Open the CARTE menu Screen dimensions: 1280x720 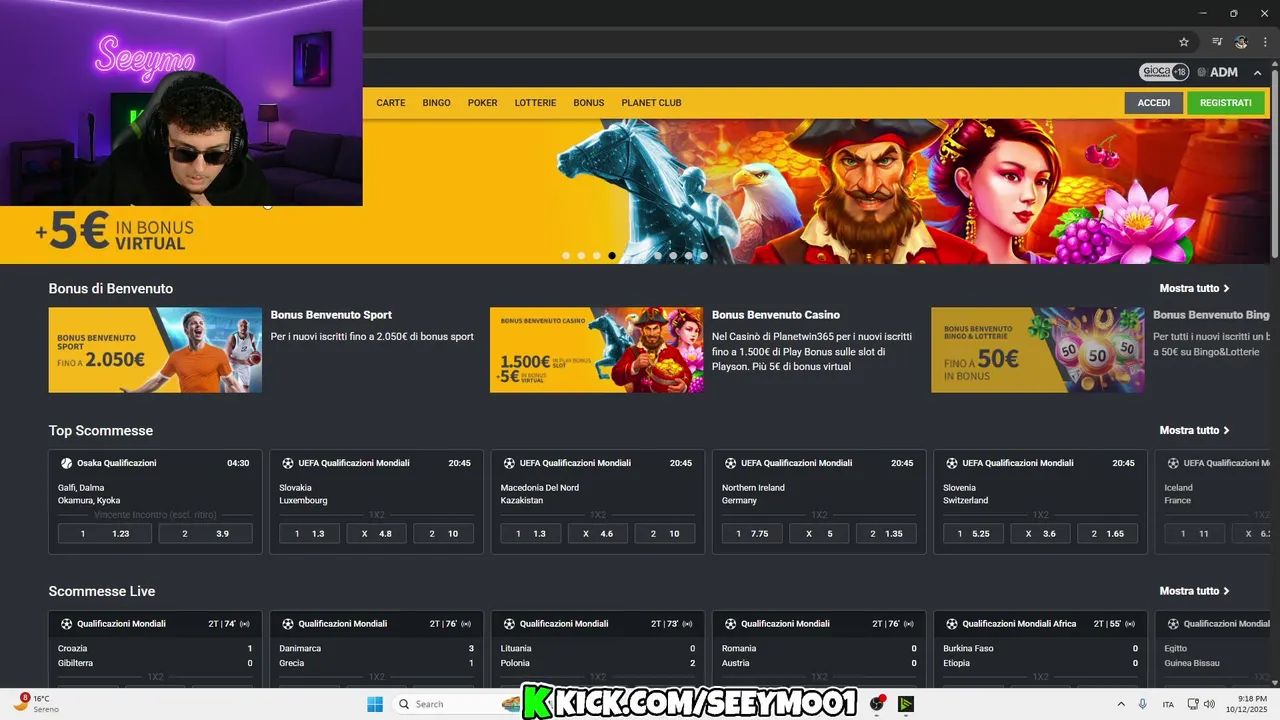pos(391,103)
